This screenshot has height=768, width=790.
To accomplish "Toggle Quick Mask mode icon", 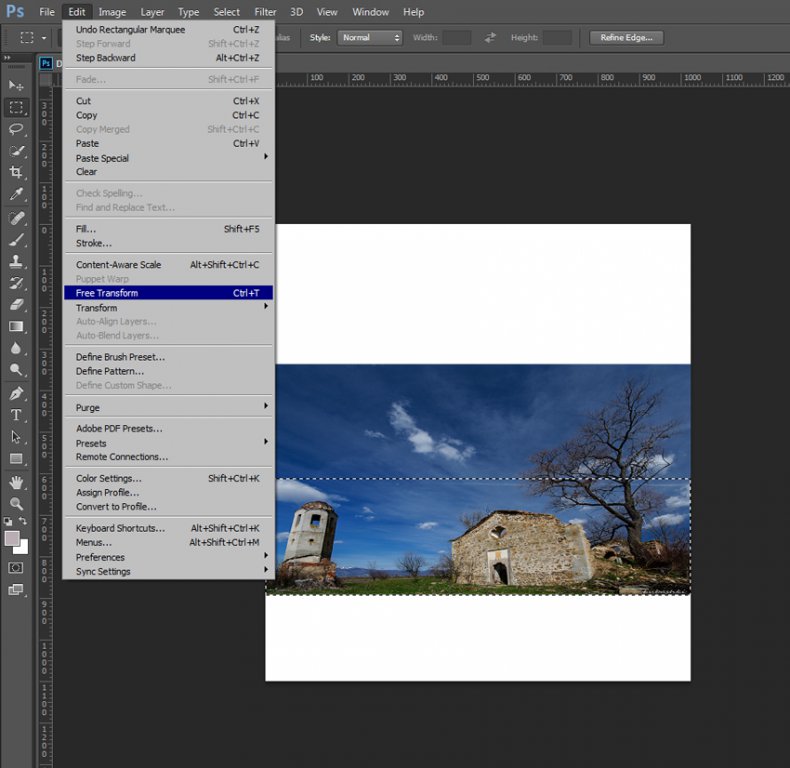I will pos(16,567).
